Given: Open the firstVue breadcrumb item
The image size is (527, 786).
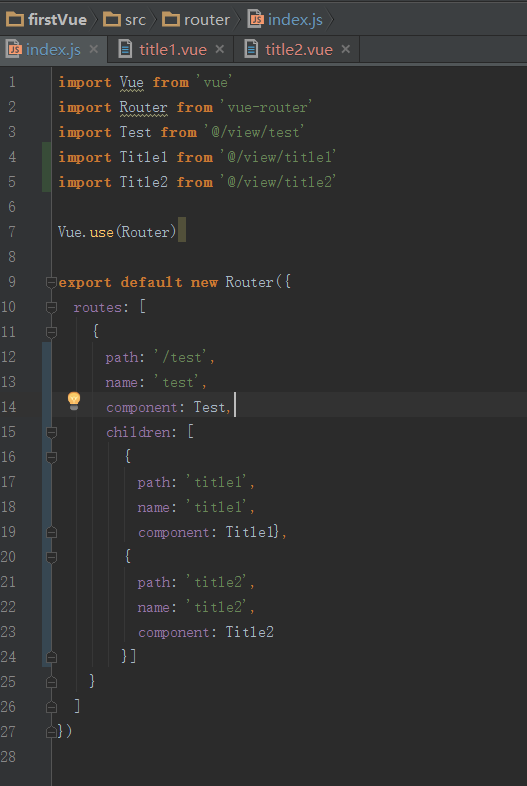Looking at the screenshot, I should pos(57,20).
